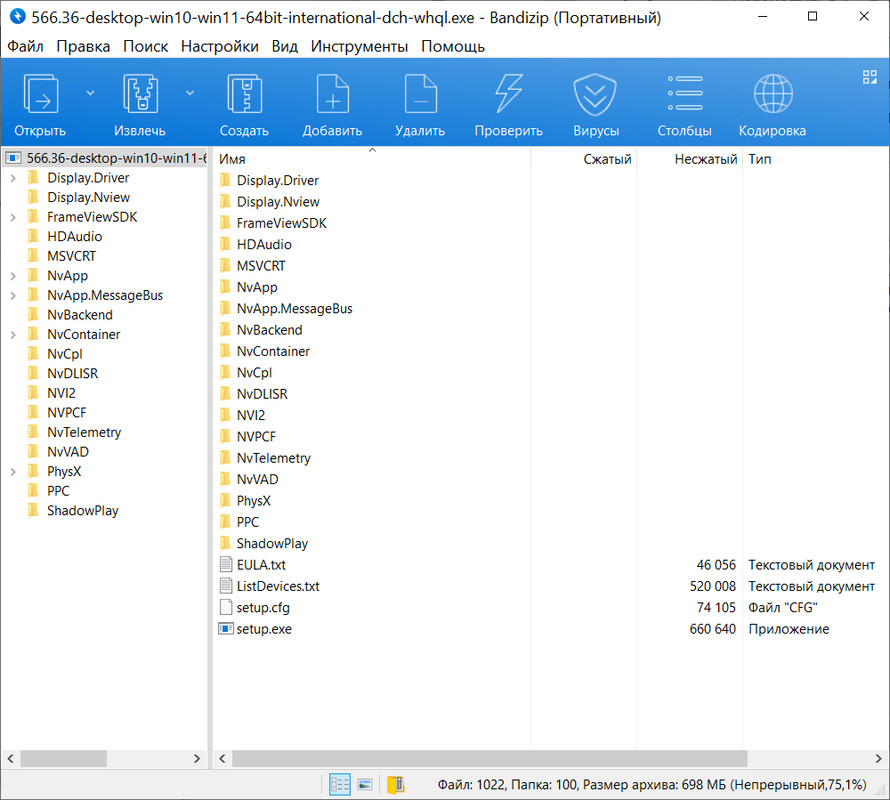Click the tree panel scroll left arrow
Viewport: 890px width, 800px height.
[x=10, y=759]
